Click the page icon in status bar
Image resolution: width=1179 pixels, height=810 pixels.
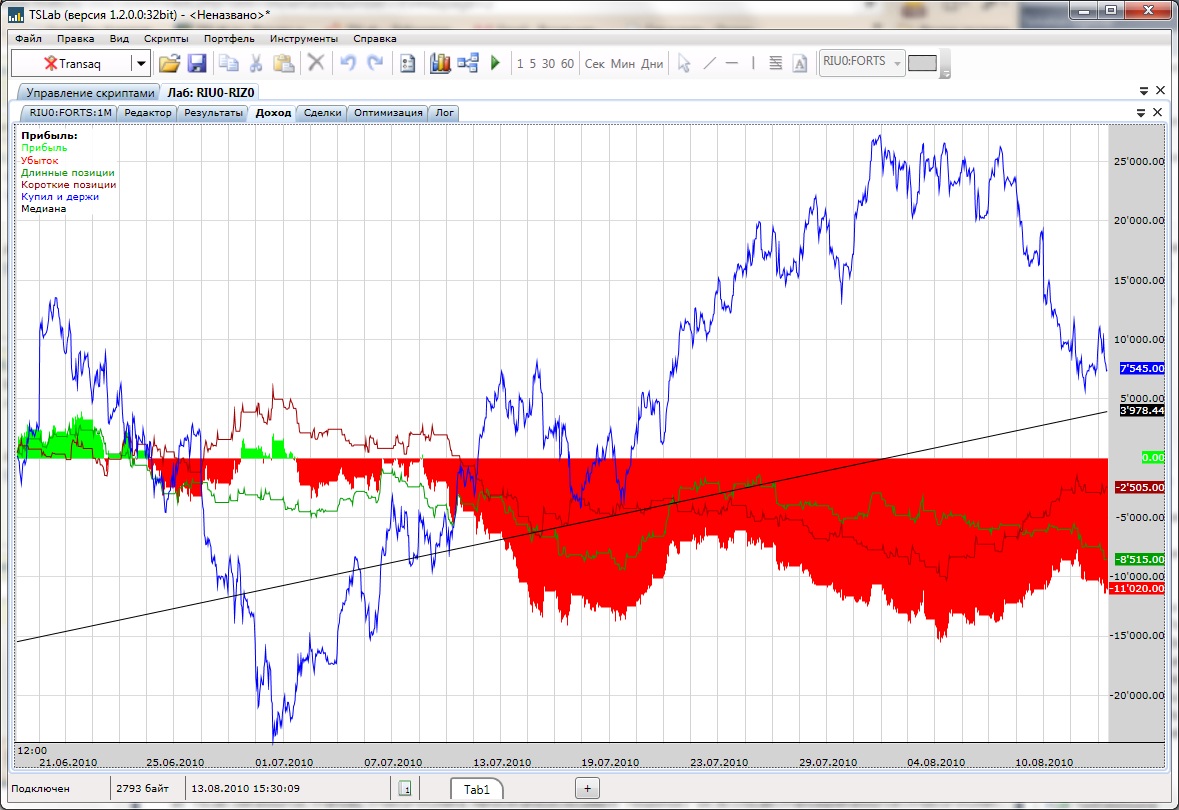pyautogui.click(x=405, y=789)
